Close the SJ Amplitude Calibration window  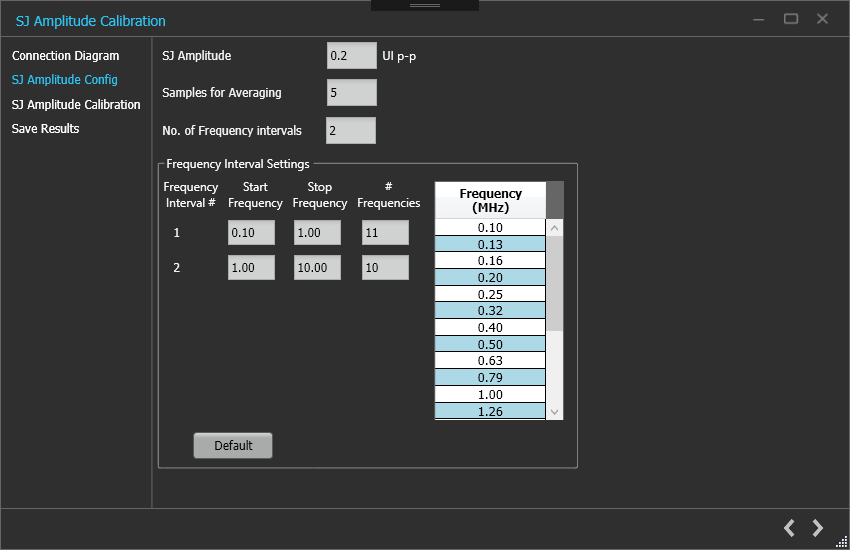822,19
